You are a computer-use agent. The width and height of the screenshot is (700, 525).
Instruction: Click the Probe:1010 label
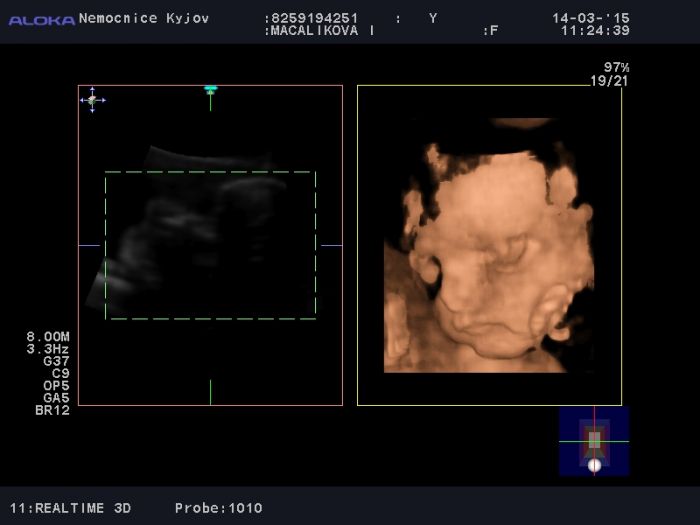pyautogui.click(x=218, y=508)
